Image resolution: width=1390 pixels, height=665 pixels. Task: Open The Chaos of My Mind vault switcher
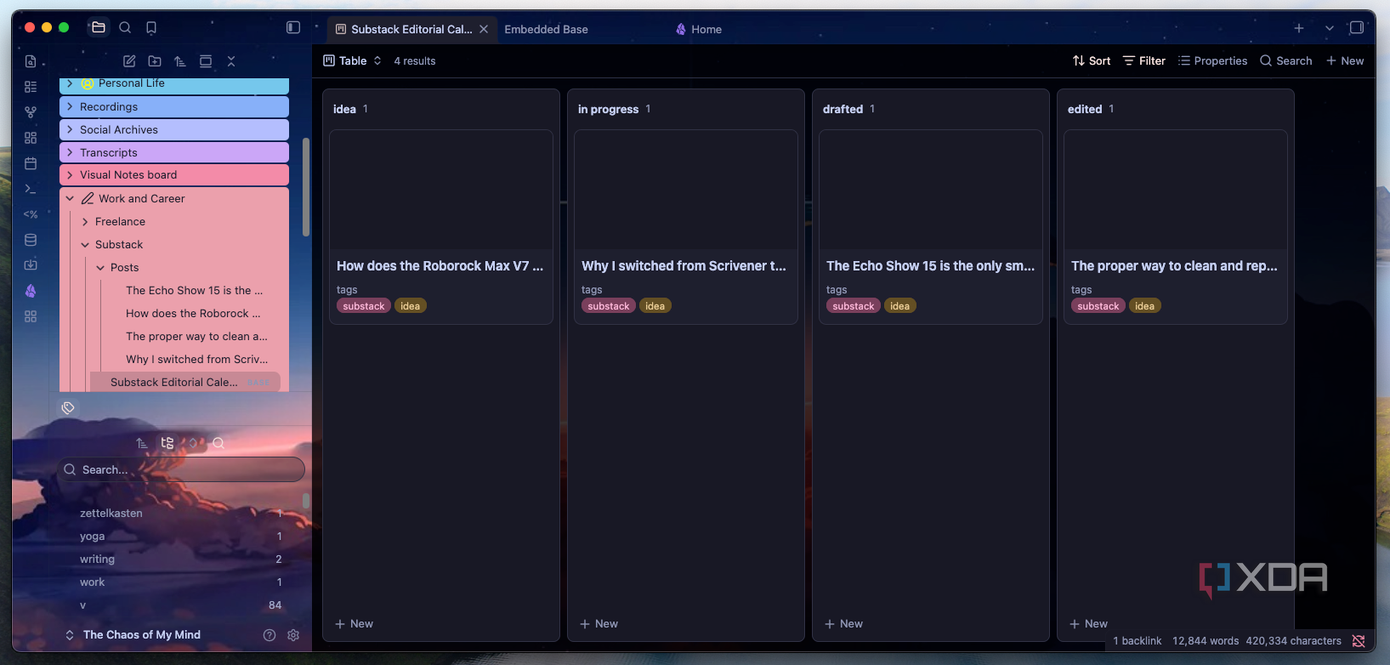[132, 635]
